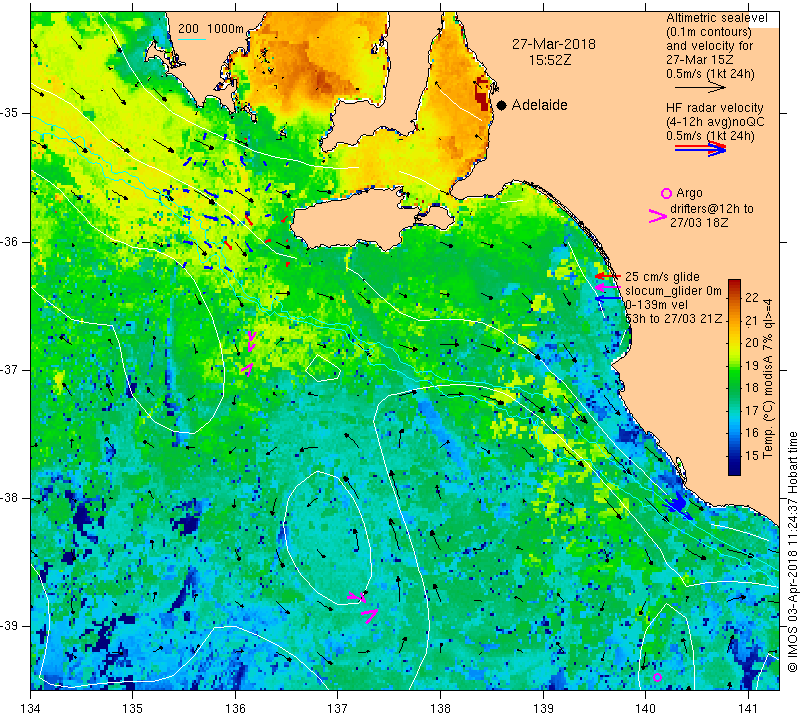Click the blue 0-139m vel arrow
Viewport: 800px width, 720px height.
click(x=607, y=298)
